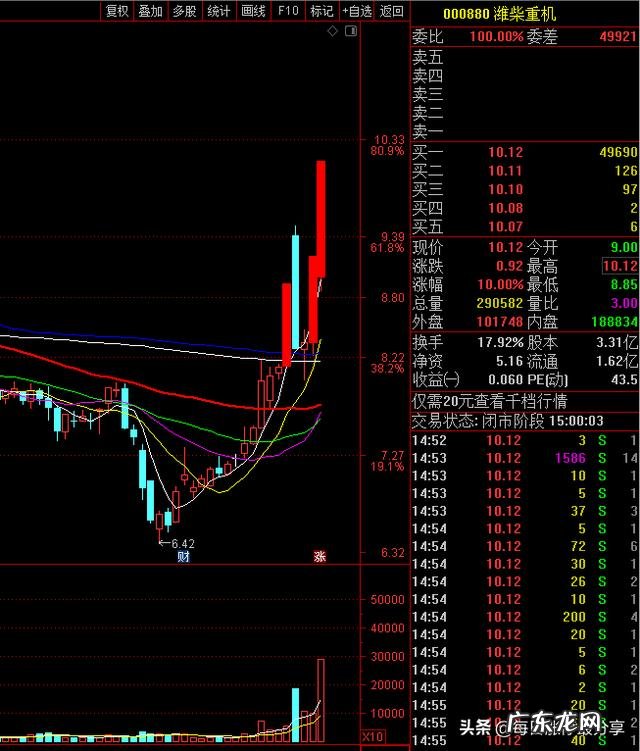Activate the 画线 drawing tool
Viewport: 640px width, 751px height.
point(253,11)
